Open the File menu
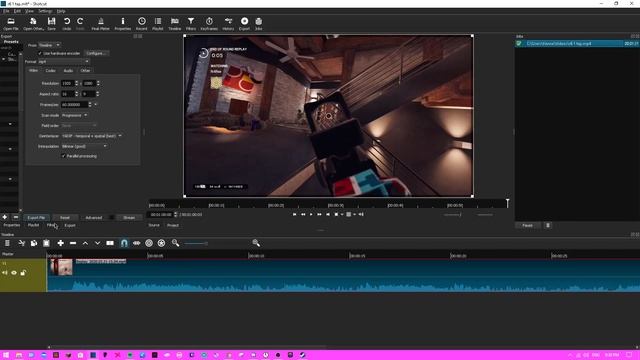Image resolution: width=640 pixels, height=360 pixels. pyautogui.click(x=6, y=11)
